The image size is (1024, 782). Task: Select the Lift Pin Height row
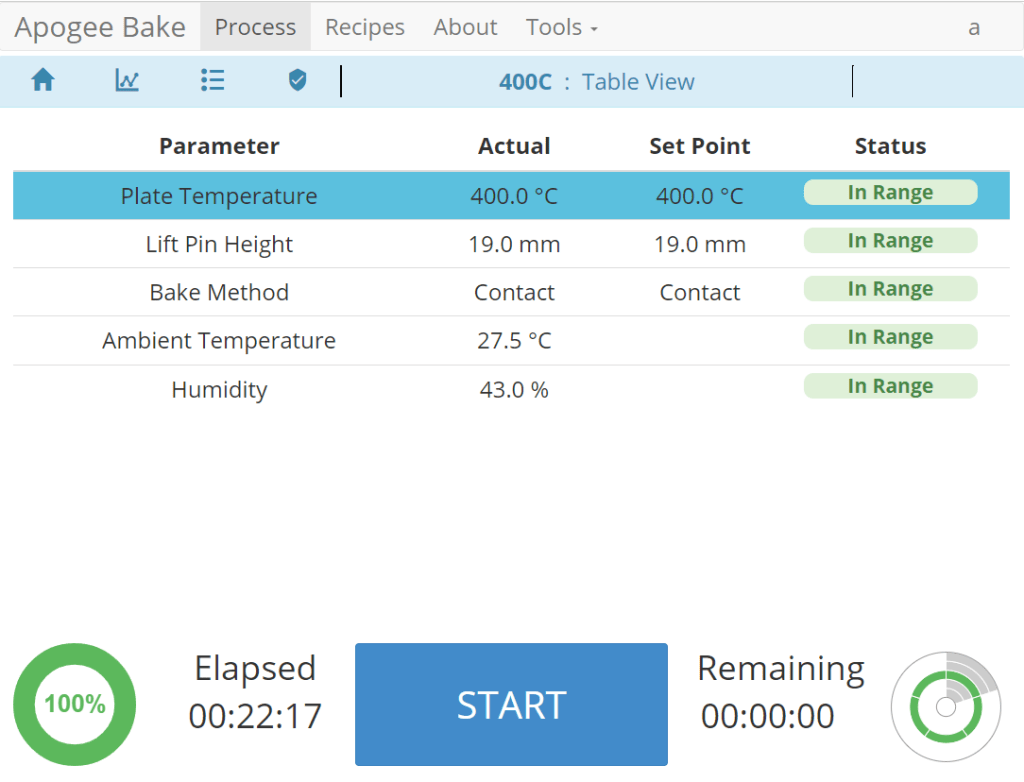(x=219, y=244)
